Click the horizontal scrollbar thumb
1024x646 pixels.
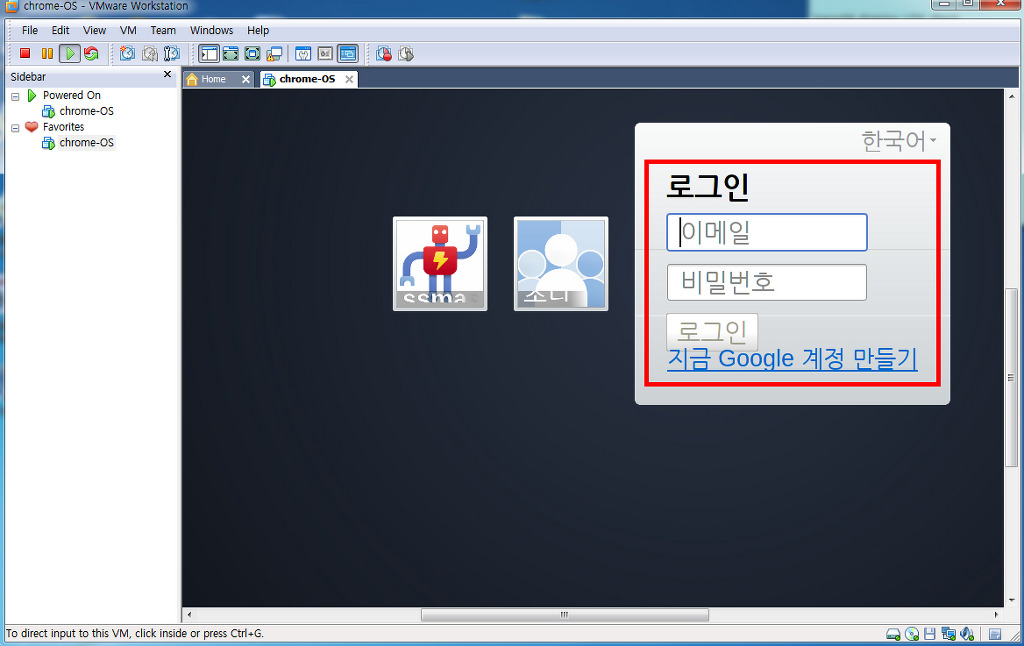pyautogui.click(x=563, y=615)
